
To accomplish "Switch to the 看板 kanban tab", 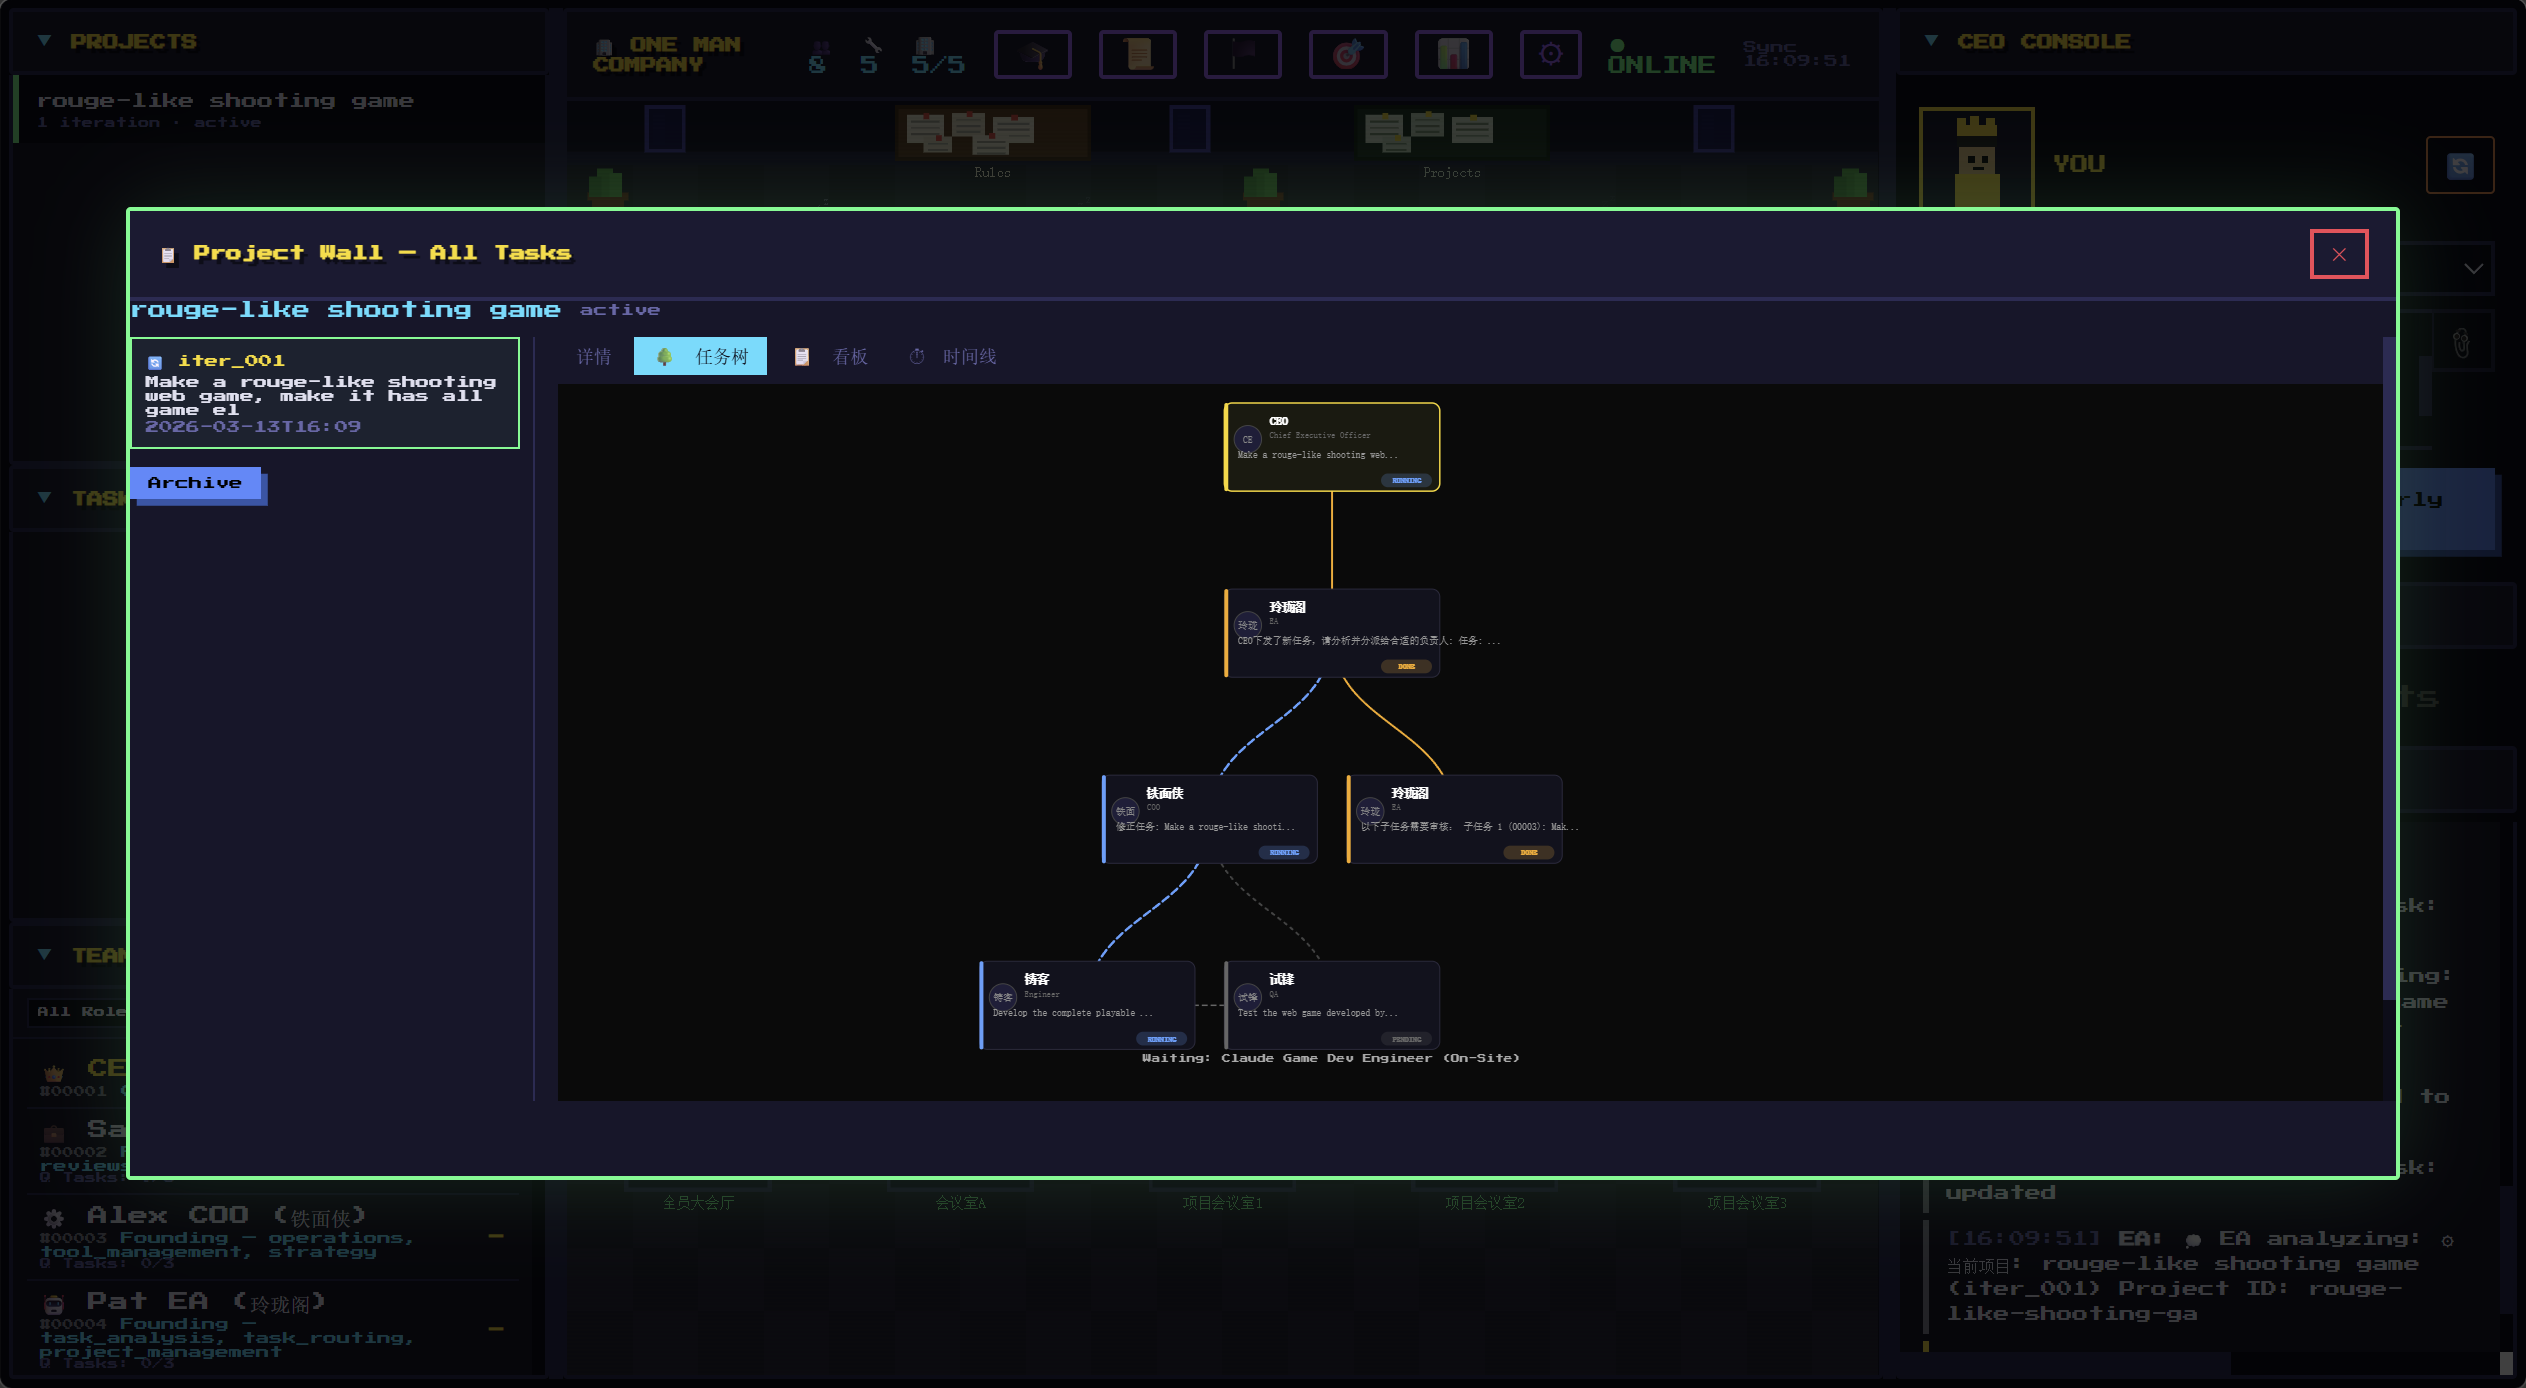I will (x=849, y=356).
